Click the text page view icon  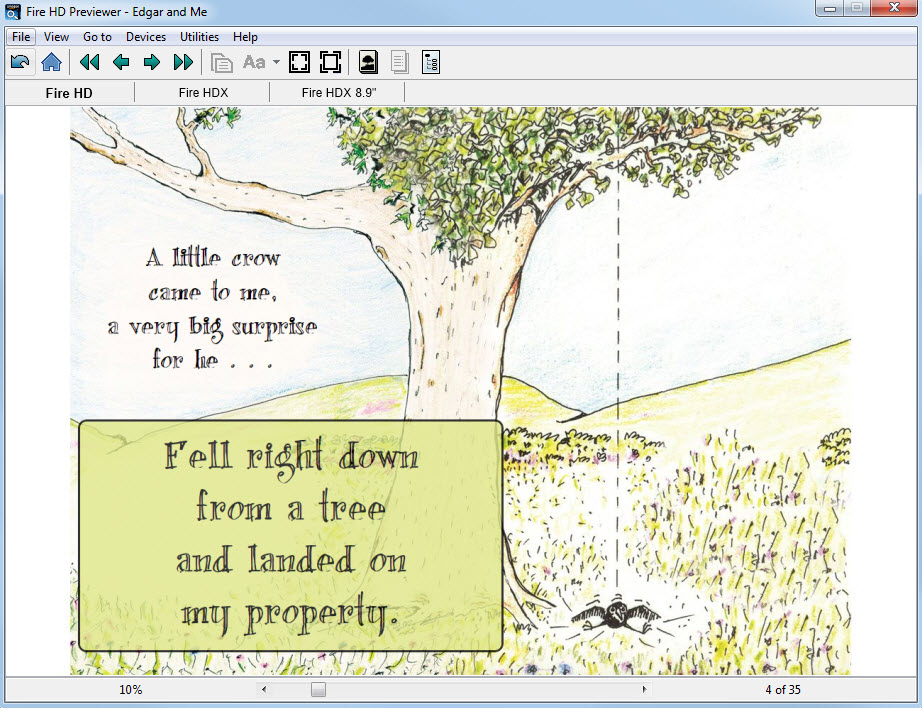[x=399, y=62]
